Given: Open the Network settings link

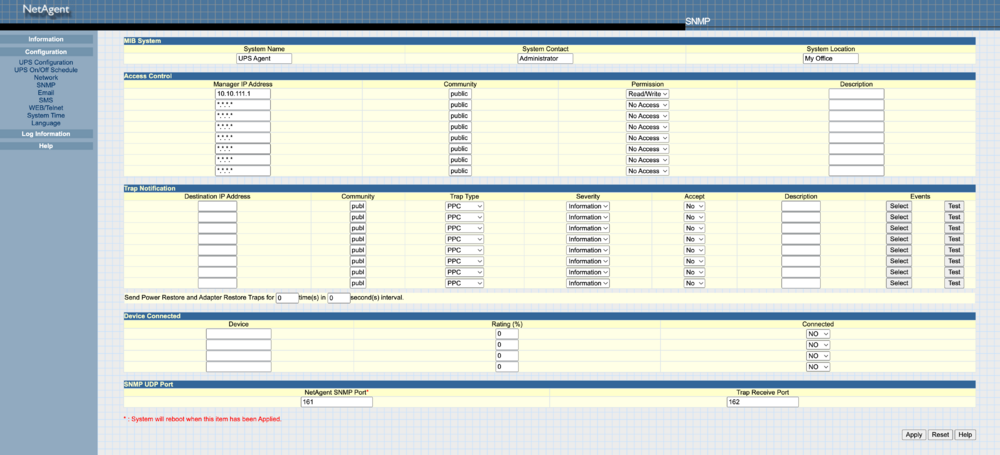Looking at the screenshot, I should [x=46, y=78].
